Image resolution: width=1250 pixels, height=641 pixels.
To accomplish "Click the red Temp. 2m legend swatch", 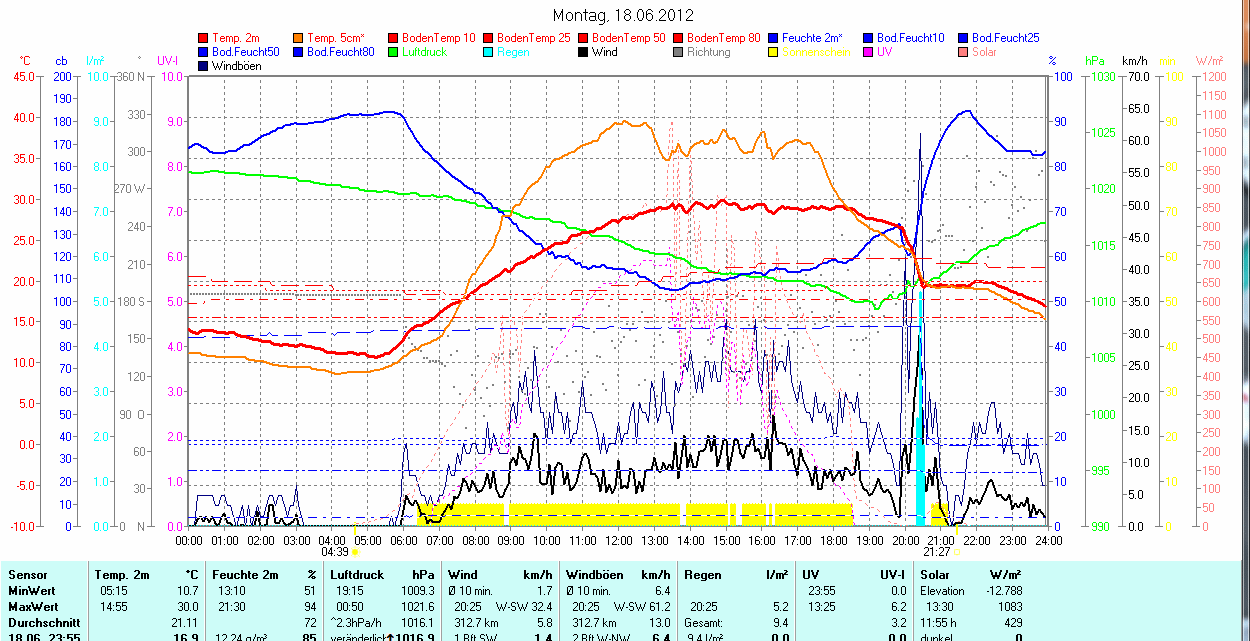I will (x=204, y=38).
